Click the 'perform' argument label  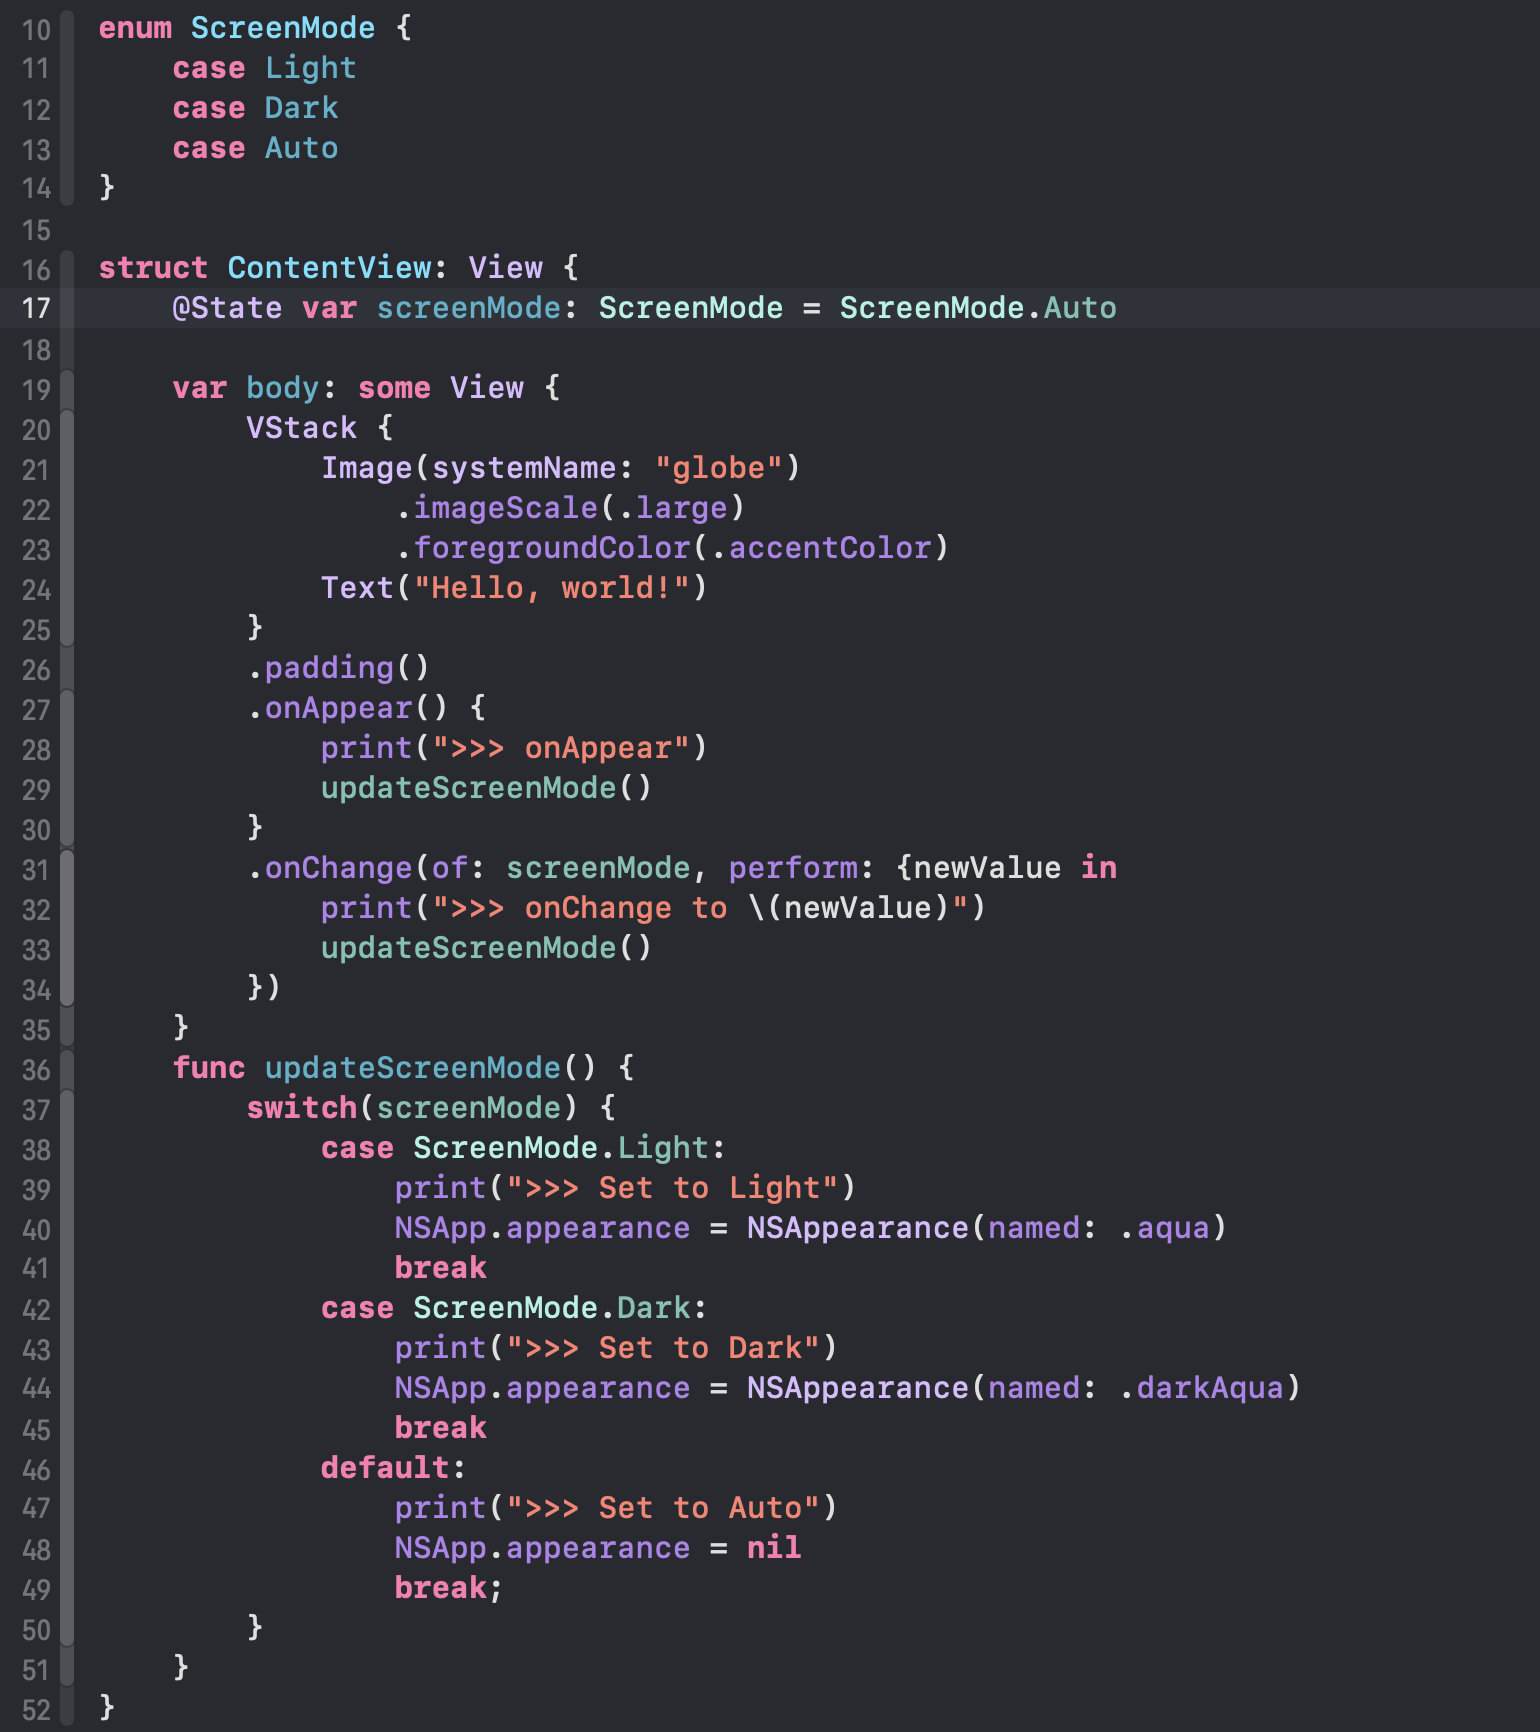(x=793, y=868)
